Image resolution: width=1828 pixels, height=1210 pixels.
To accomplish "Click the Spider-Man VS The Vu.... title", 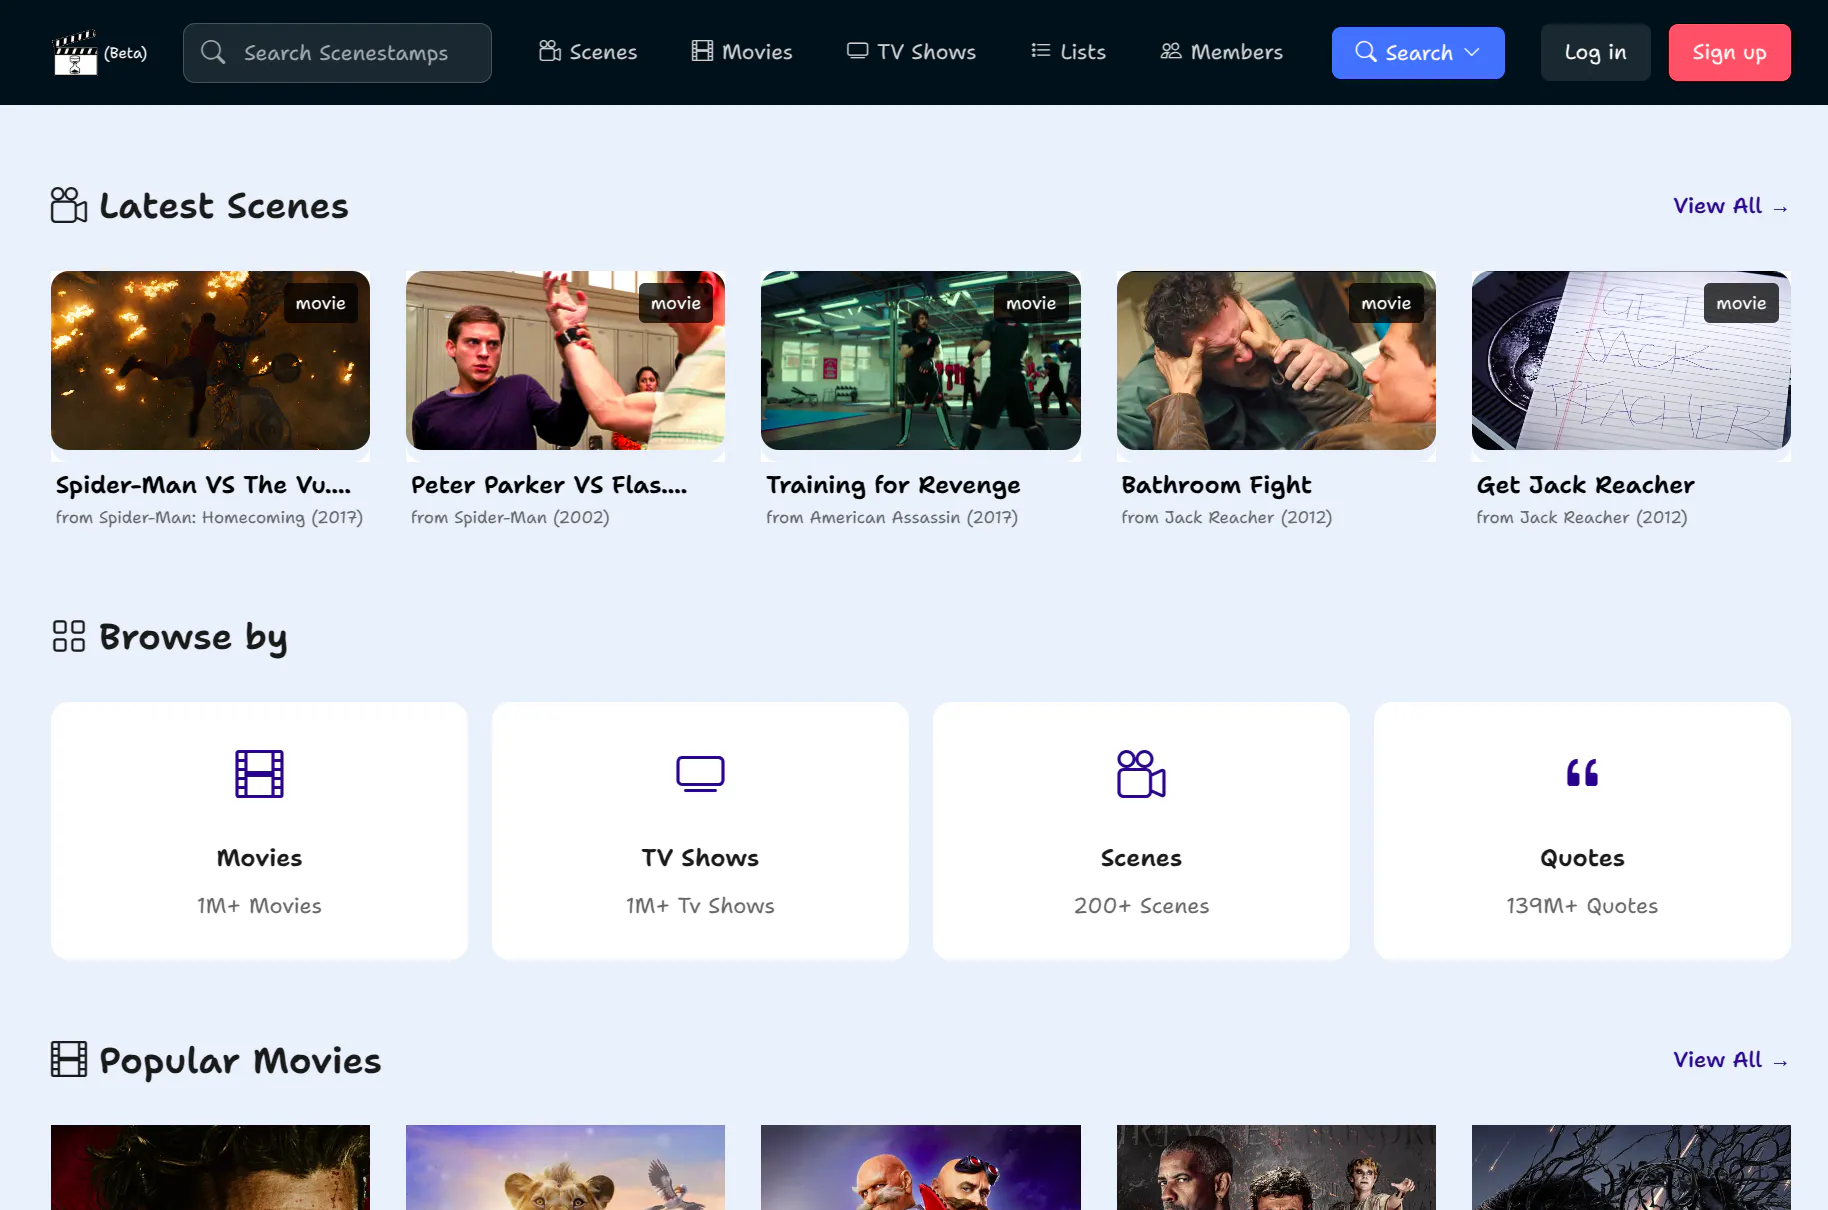I will (203, 485).
